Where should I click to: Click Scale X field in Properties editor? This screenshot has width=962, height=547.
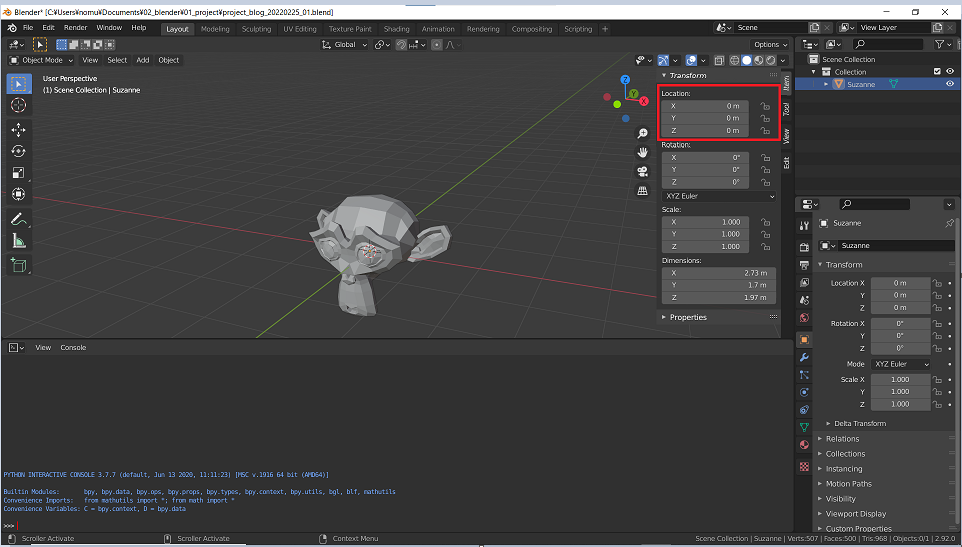click(x=901, y=380)
